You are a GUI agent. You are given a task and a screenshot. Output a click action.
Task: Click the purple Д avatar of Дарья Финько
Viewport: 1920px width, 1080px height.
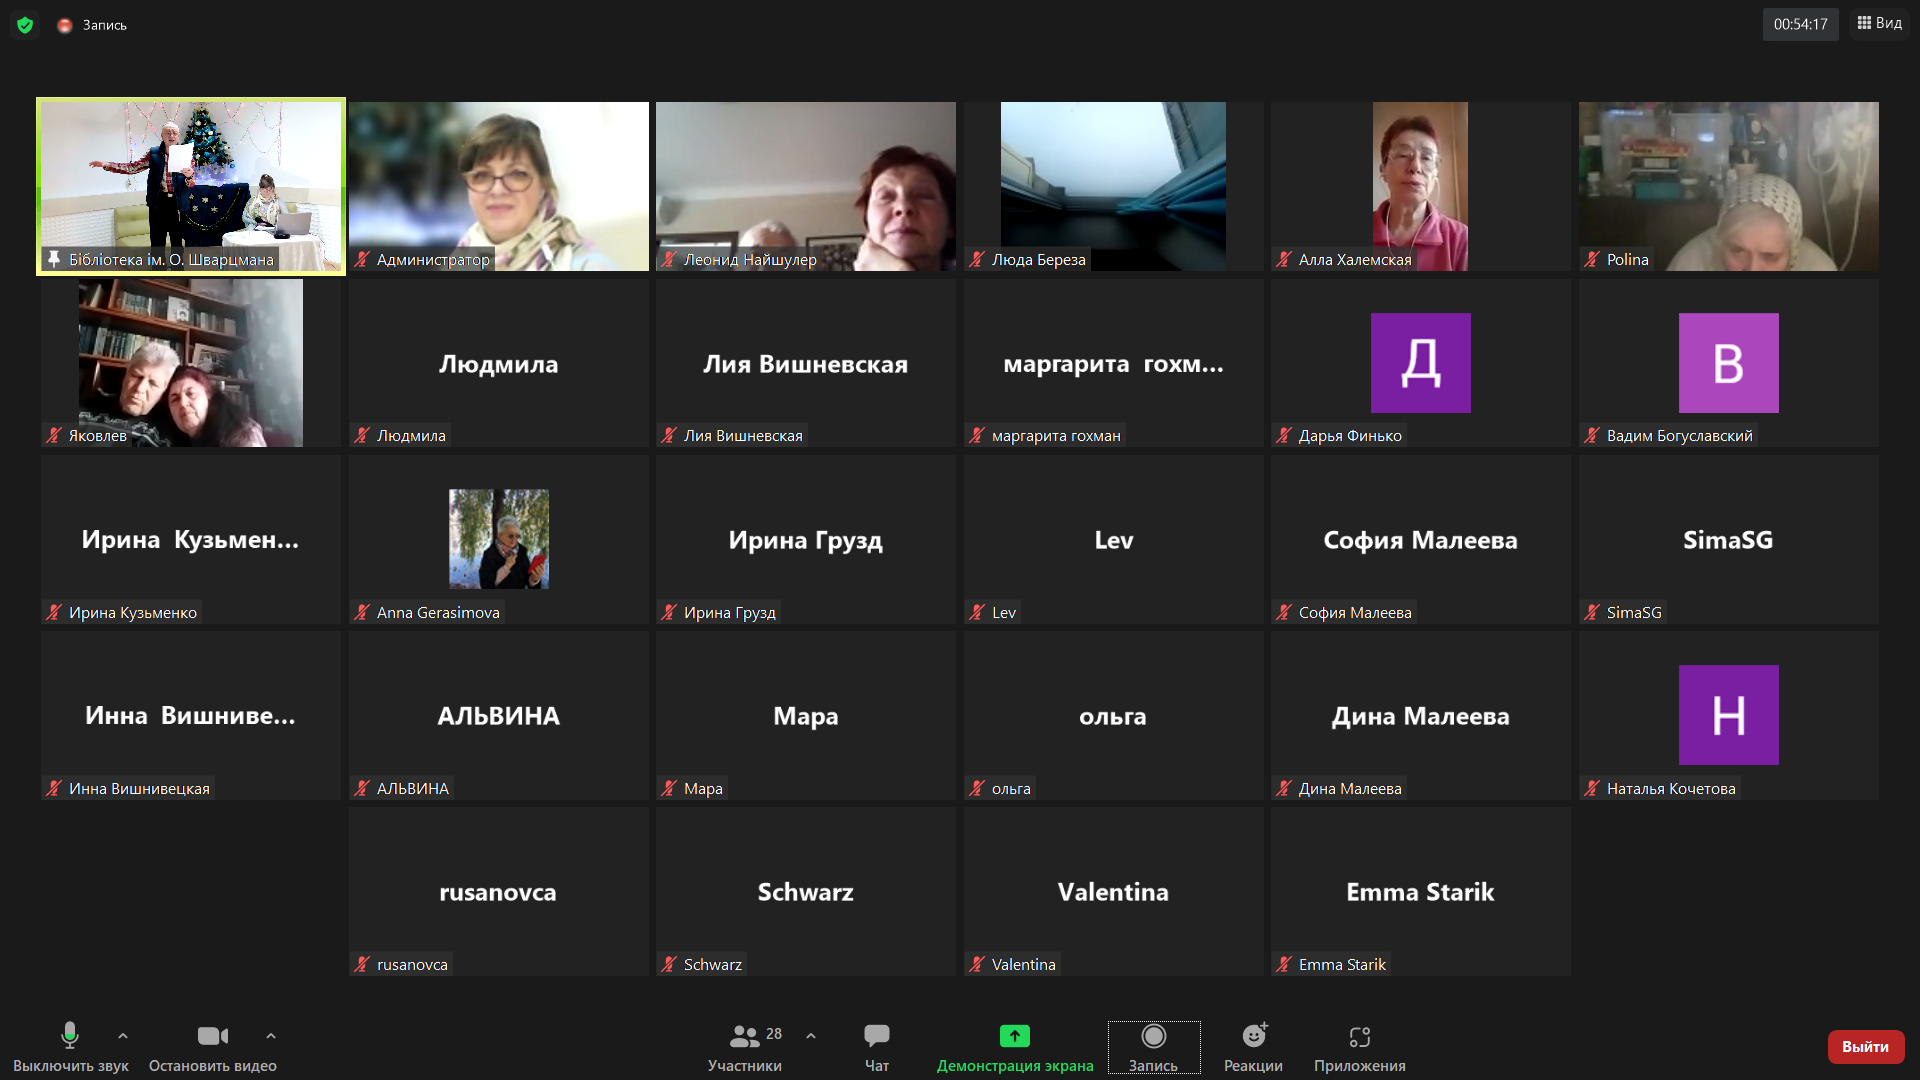(x=1421, y=363)
